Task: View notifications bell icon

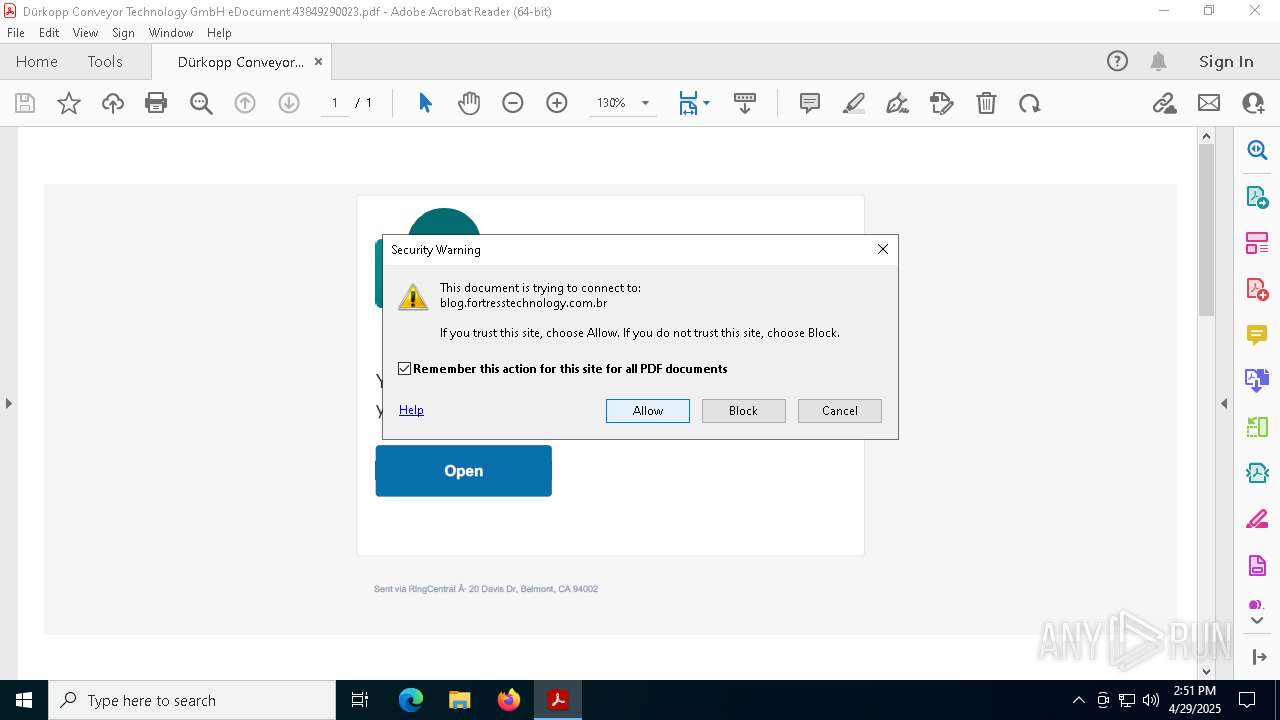Action: click(1158, 61)
